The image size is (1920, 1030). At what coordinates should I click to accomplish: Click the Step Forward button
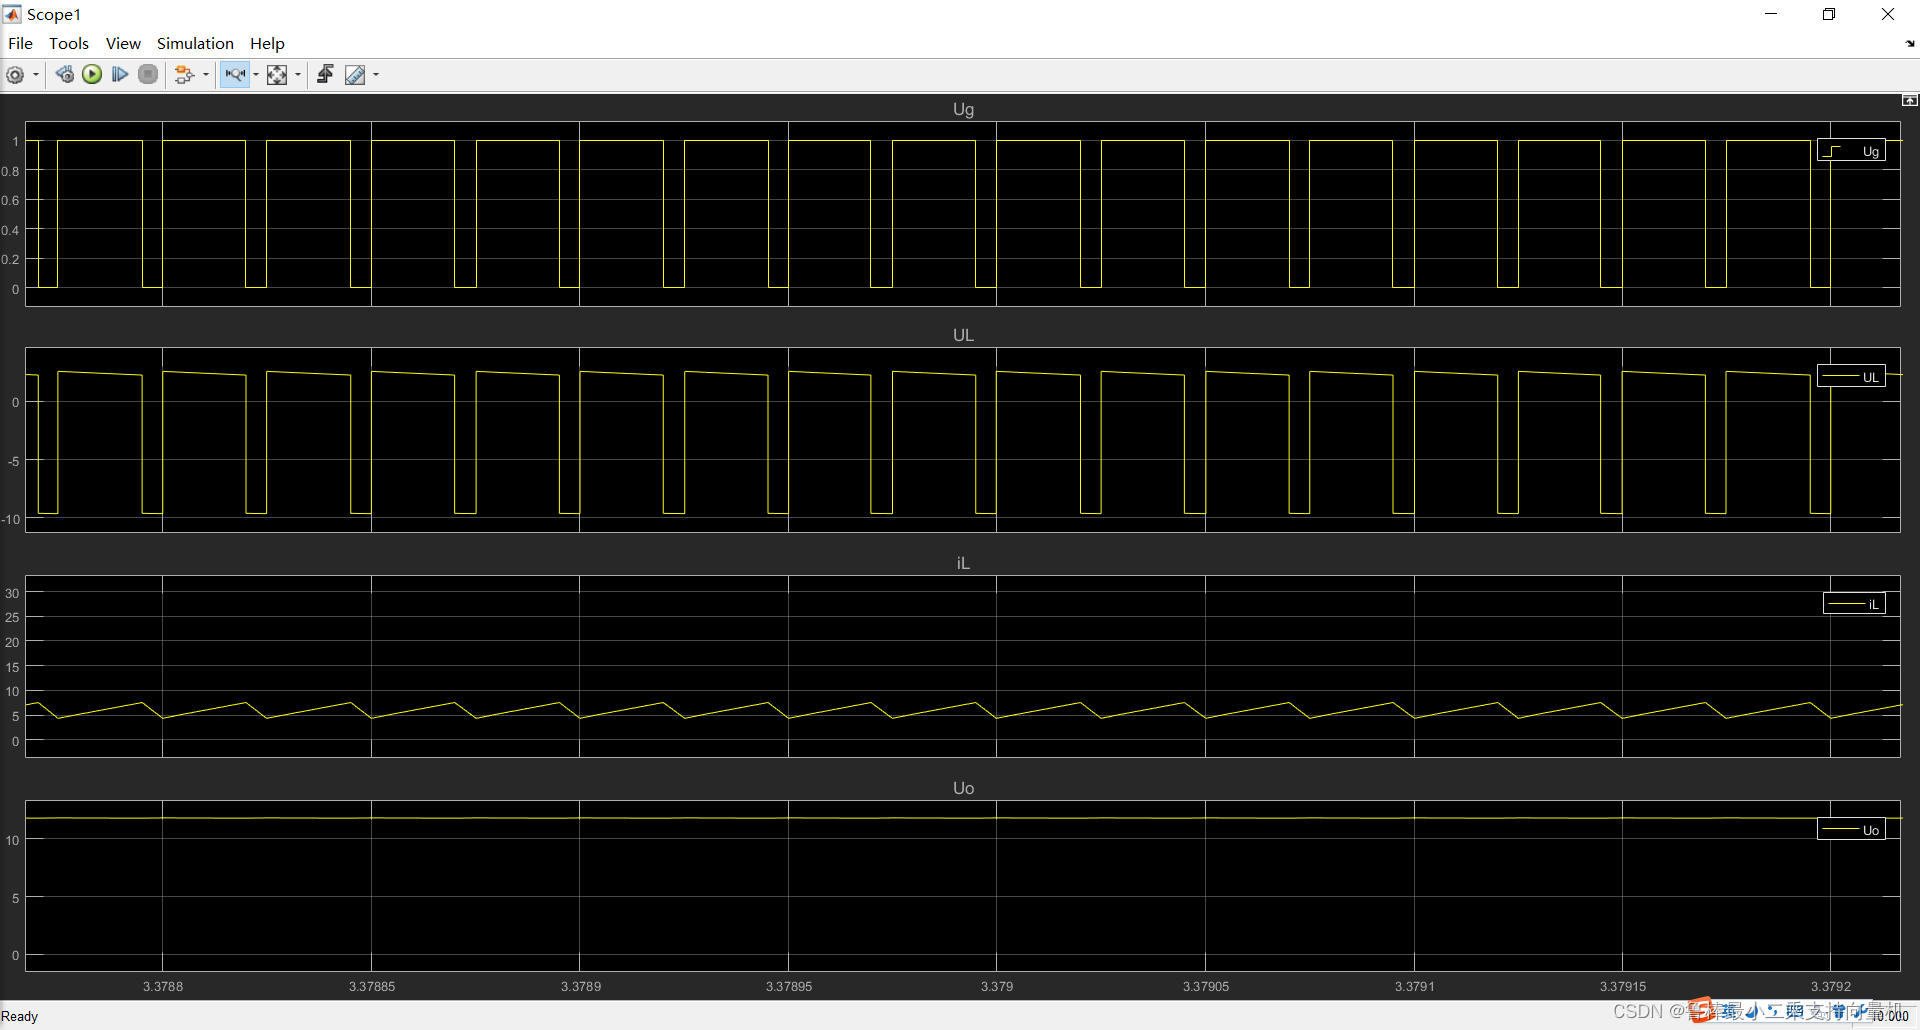tap(120, 75)
